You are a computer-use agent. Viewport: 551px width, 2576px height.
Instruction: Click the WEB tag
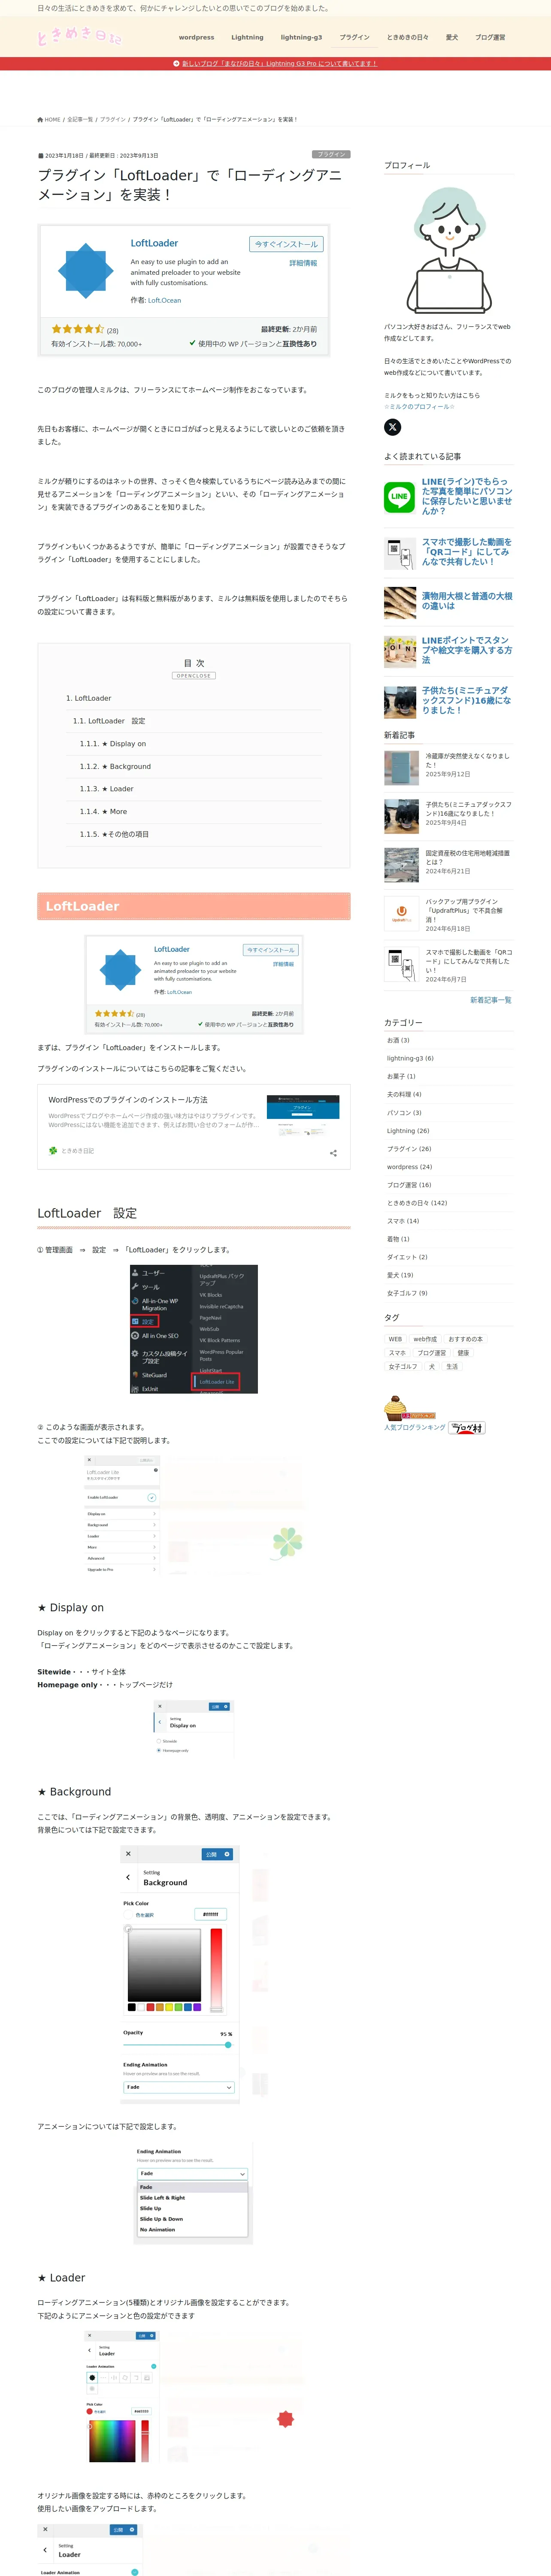pos(395,1339)
